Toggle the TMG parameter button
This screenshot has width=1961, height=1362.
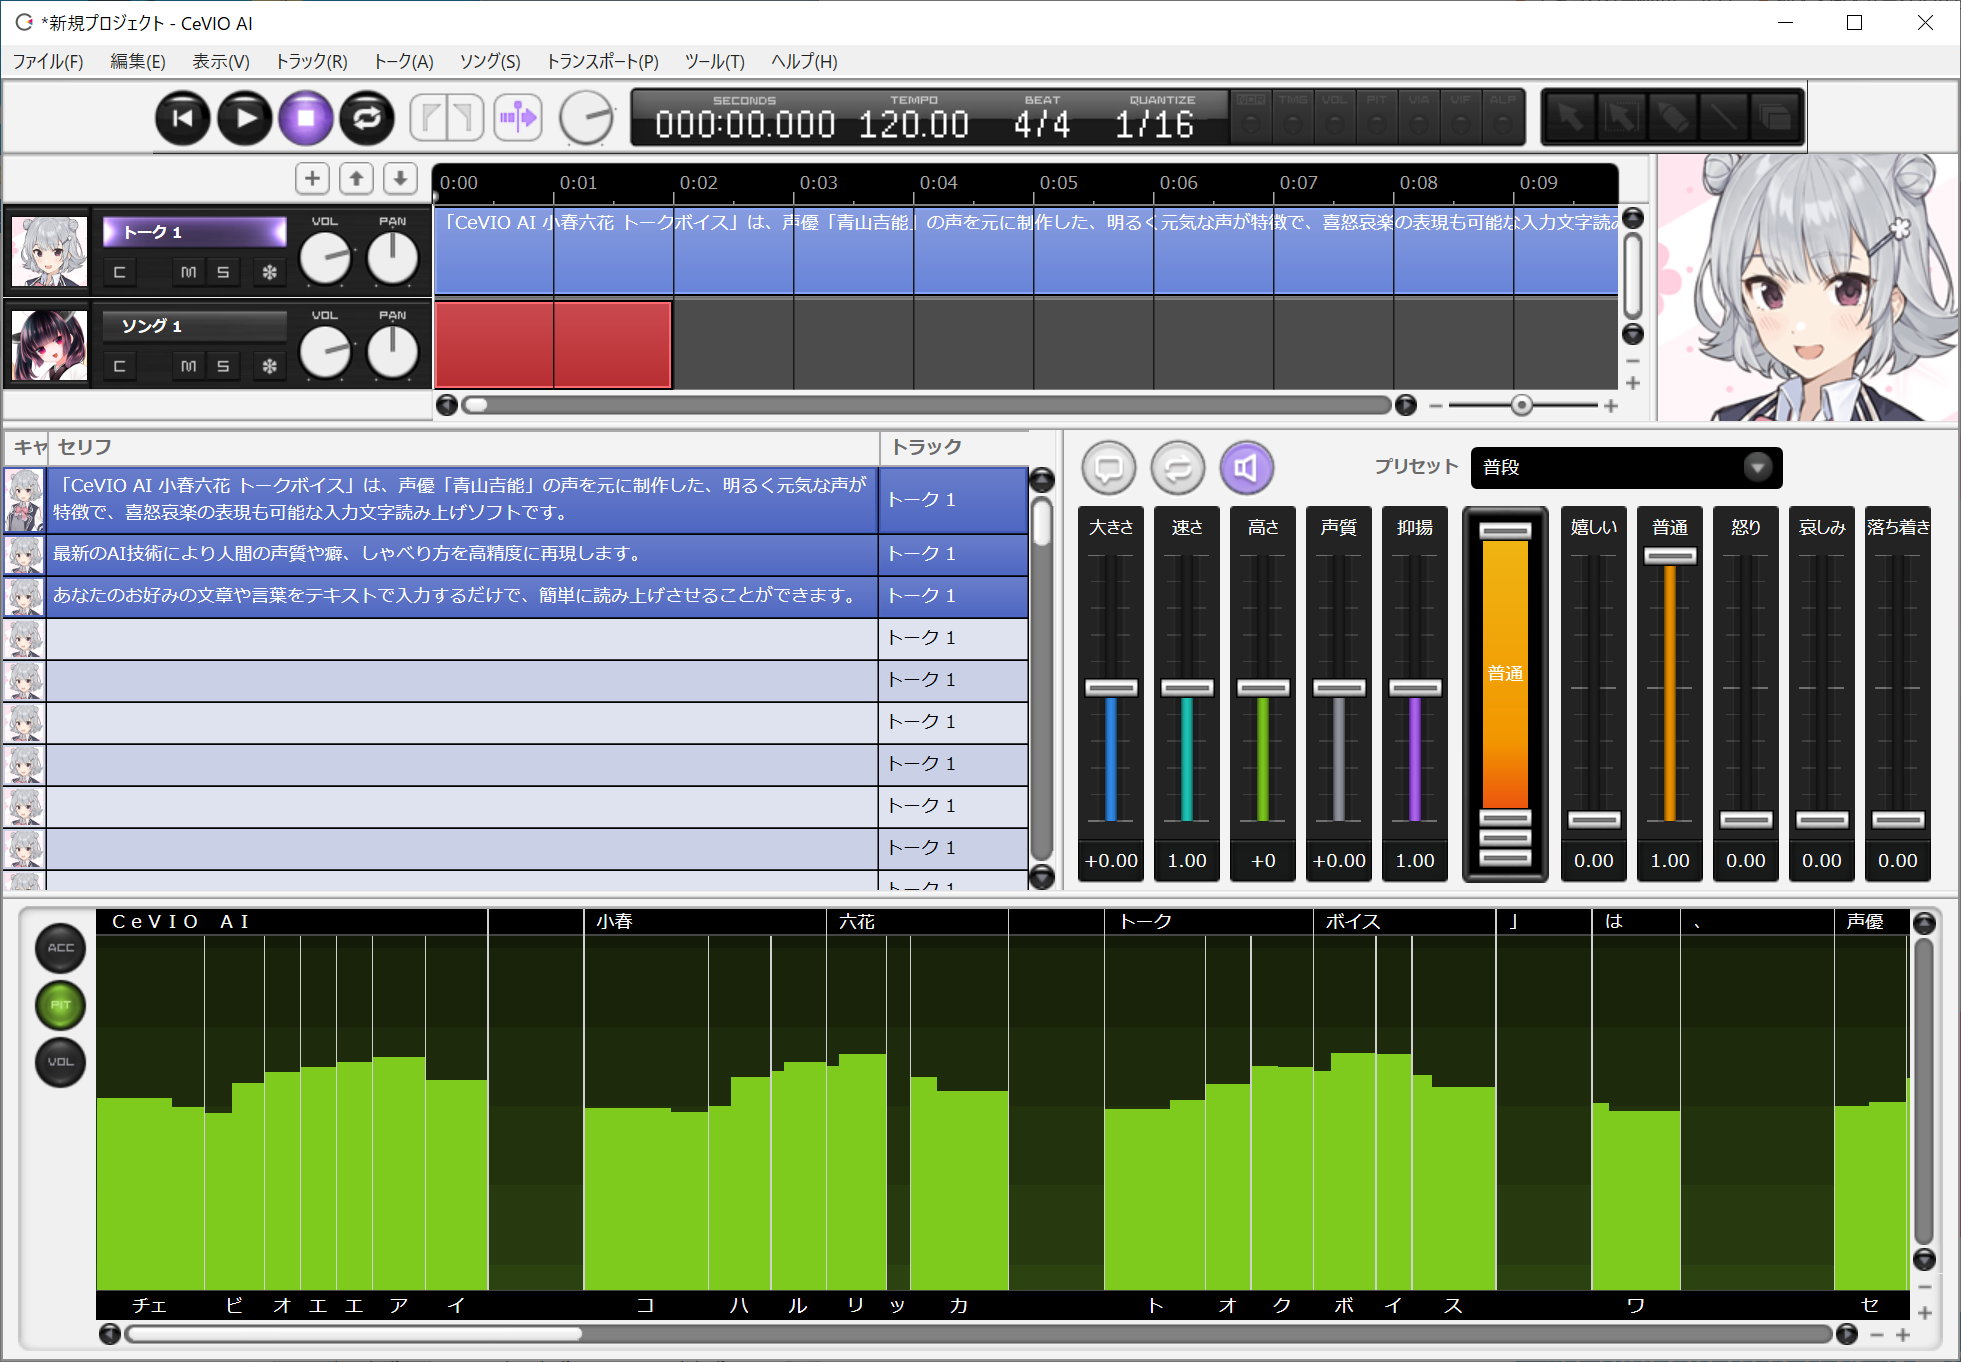1293,116
